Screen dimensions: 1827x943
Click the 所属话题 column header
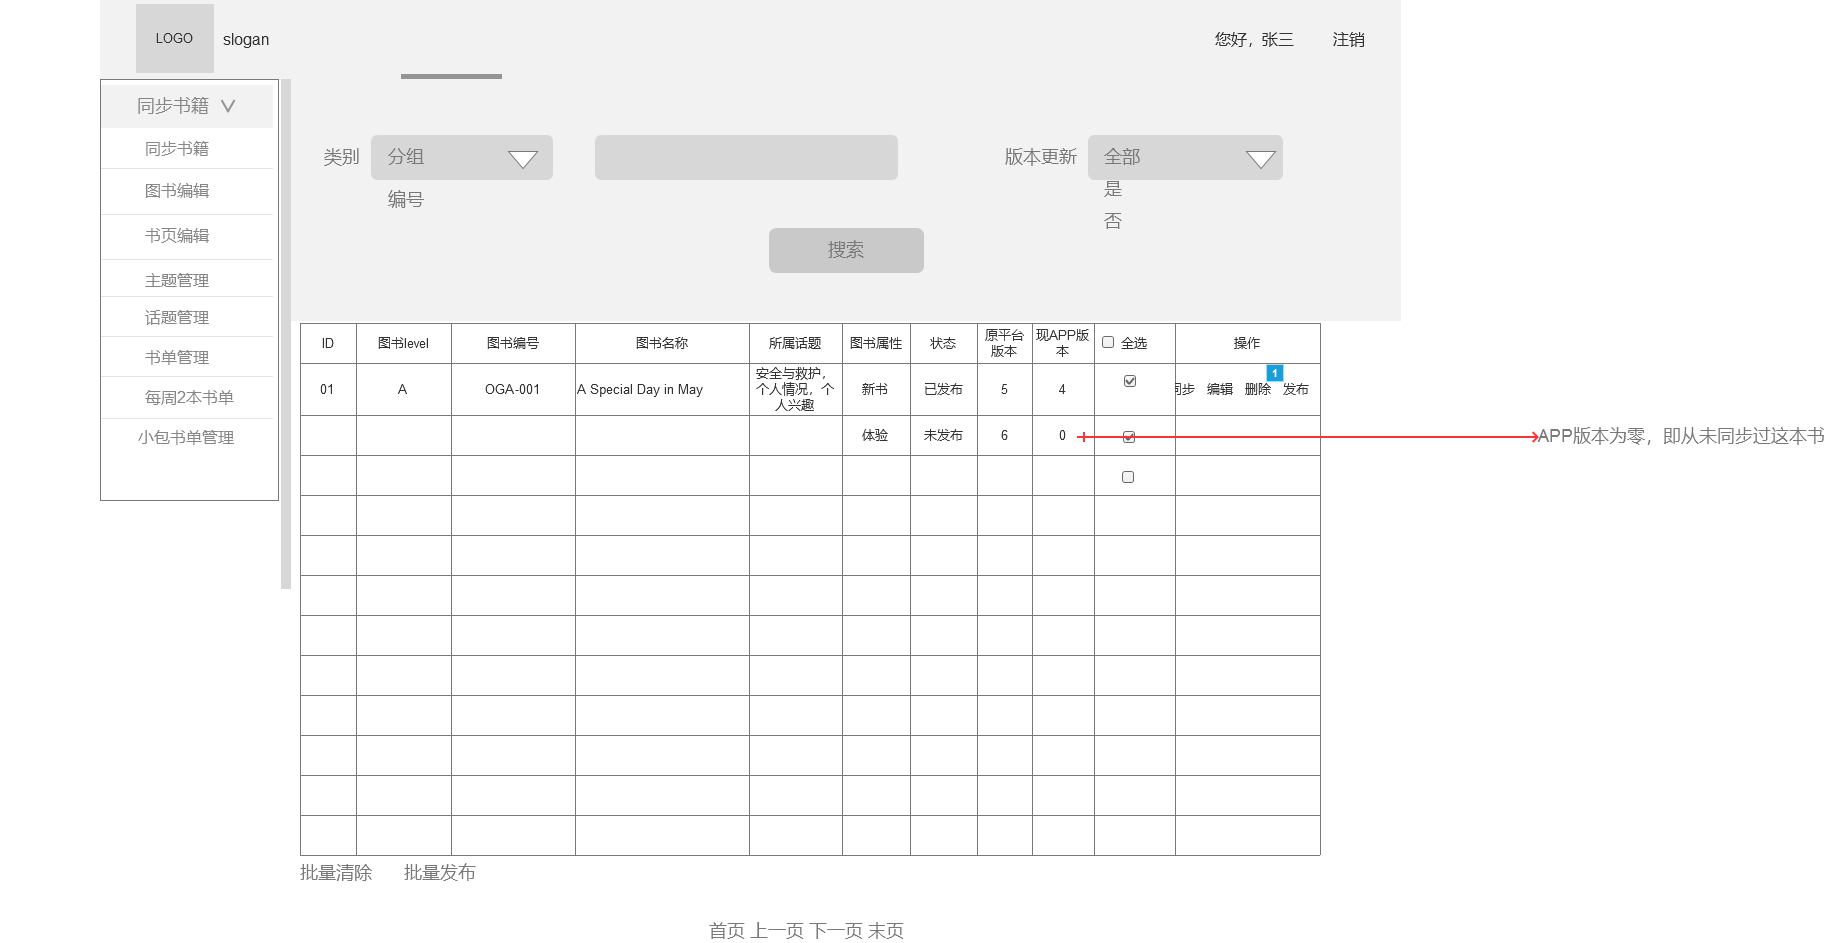pyautogui.click(x=795, y=343)
